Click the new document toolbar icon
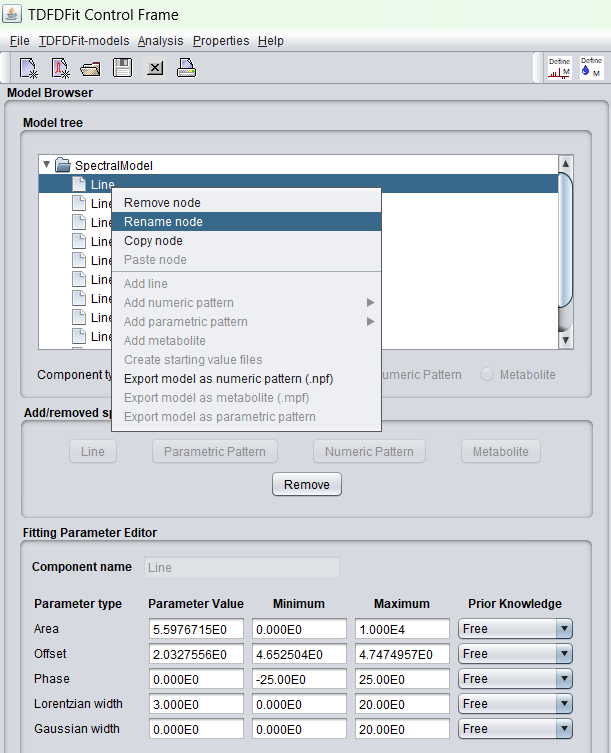Viewport: 611px width, 753px height. [x=29, y=68]
